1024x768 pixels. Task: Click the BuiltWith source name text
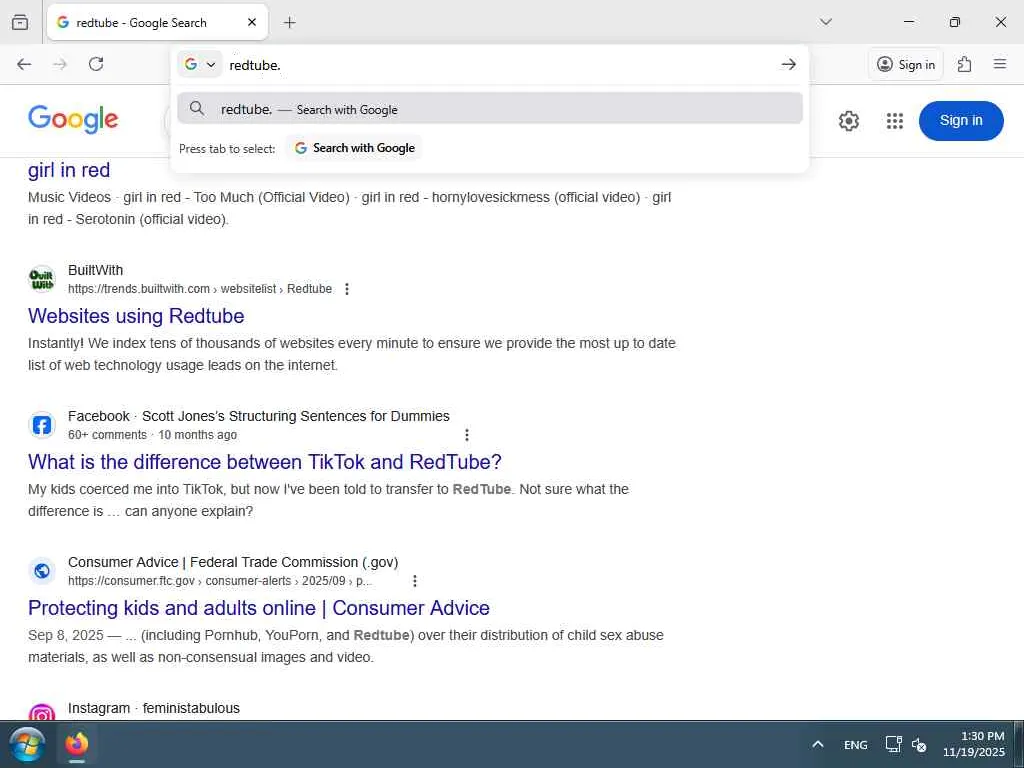pyautogui.click(x=95, y=270)
